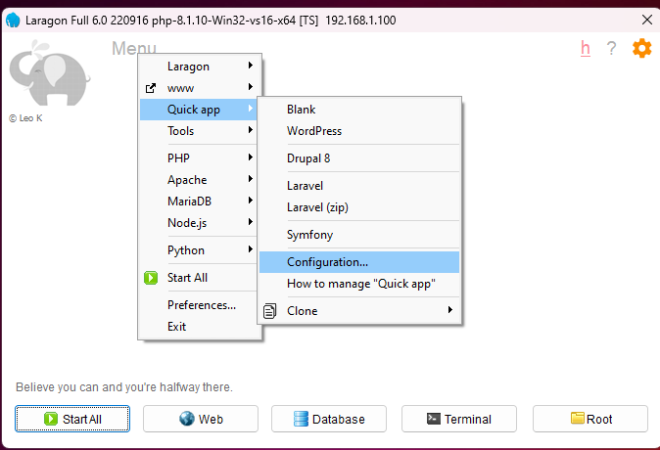Click the Leo K copyright text
Image resolution: width=660 pixels, height=450 pixels.
coord(26,118)
